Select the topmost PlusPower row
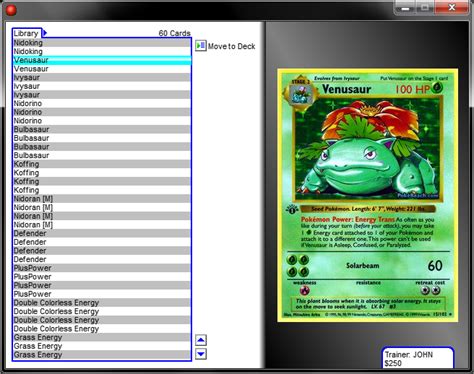Viewport: 474px width, 374px height. tap(102, 268)
